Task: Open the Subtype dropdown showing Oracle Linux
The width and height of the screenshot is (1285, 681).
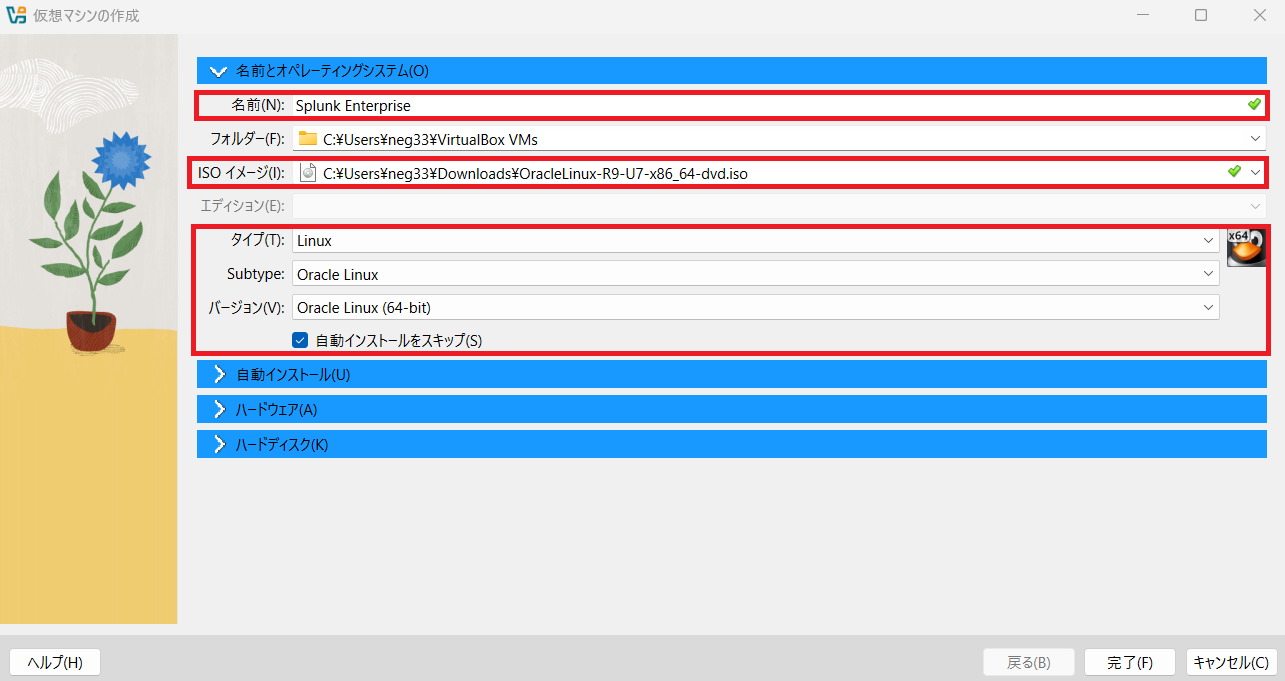Action: click(x=1208, y=274)
